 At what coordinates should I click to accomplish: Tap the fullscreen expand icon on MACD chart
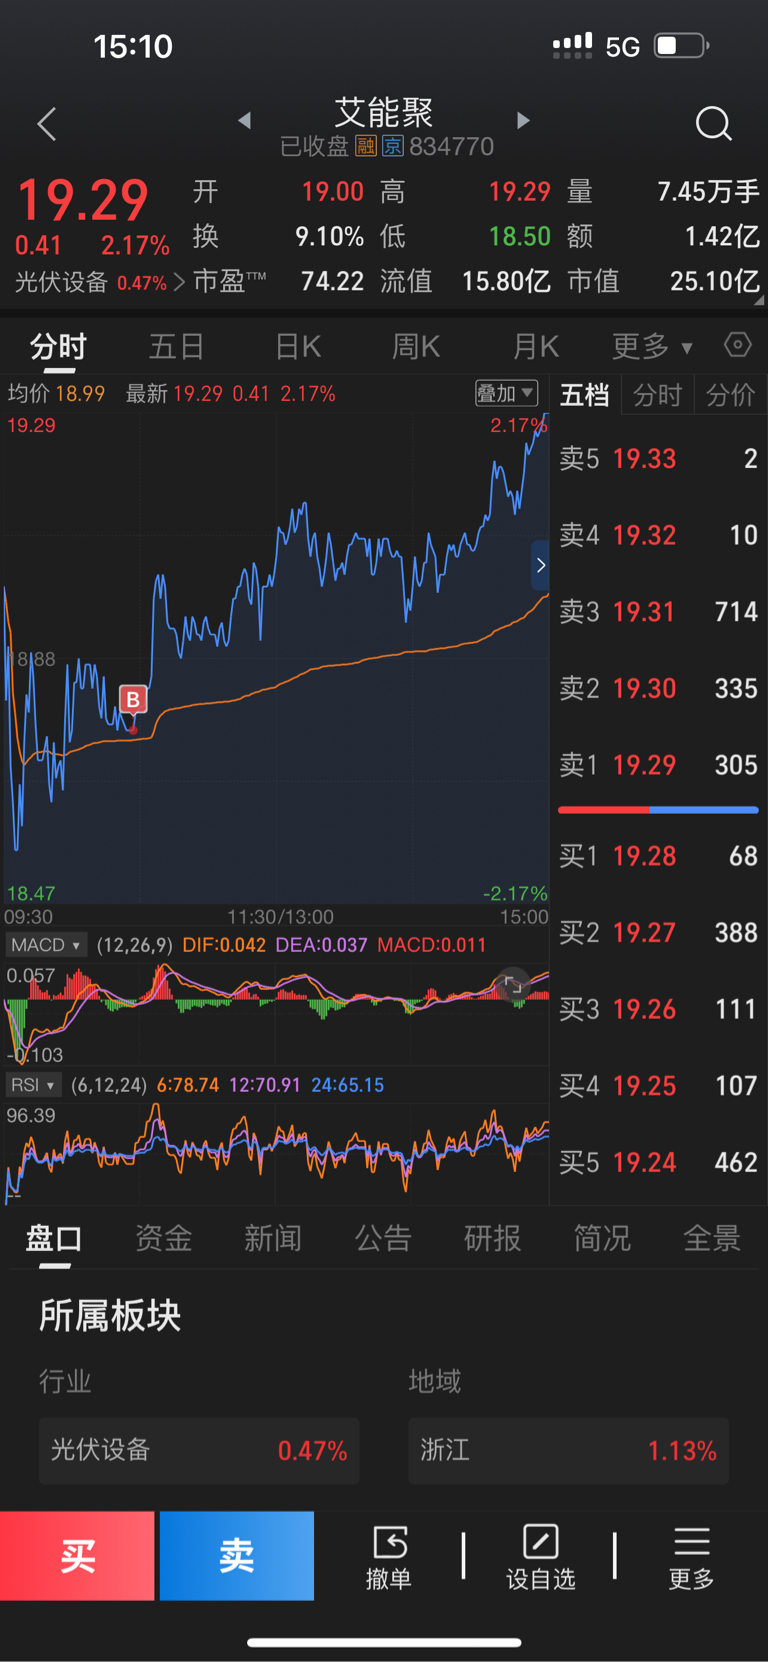coord(512,985)
